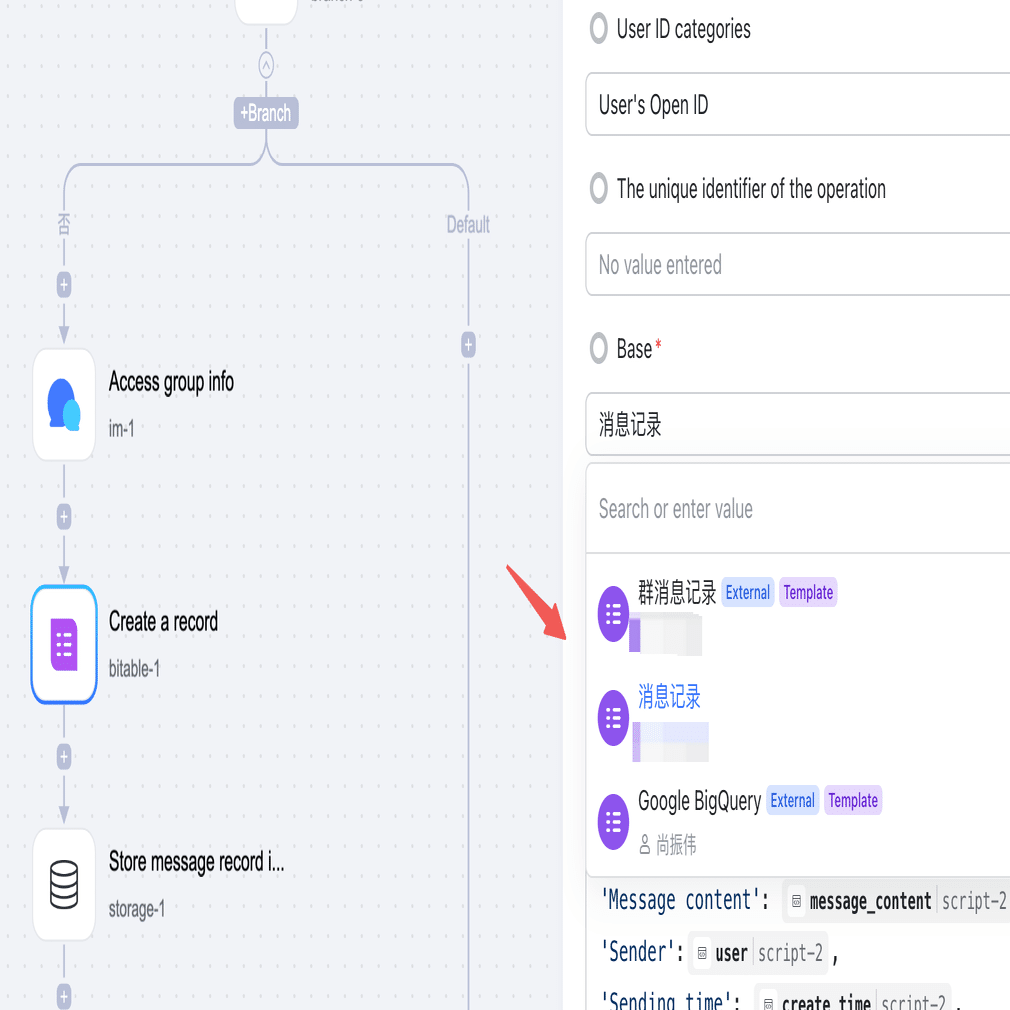Toggle the circle next to Base
This screenshot has width=1010, height=1010.
coord(598,349)
